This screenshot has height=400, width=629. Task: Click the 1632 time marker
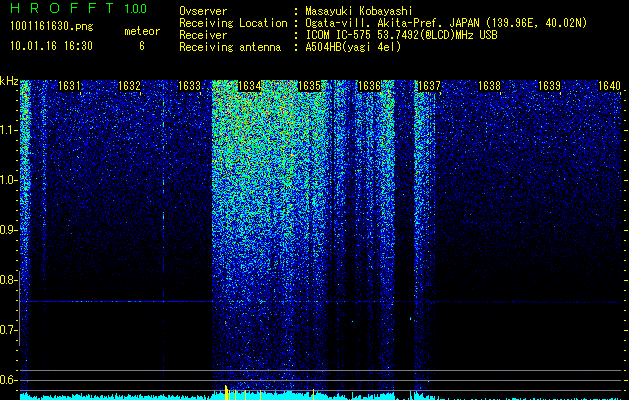[129, 86]
